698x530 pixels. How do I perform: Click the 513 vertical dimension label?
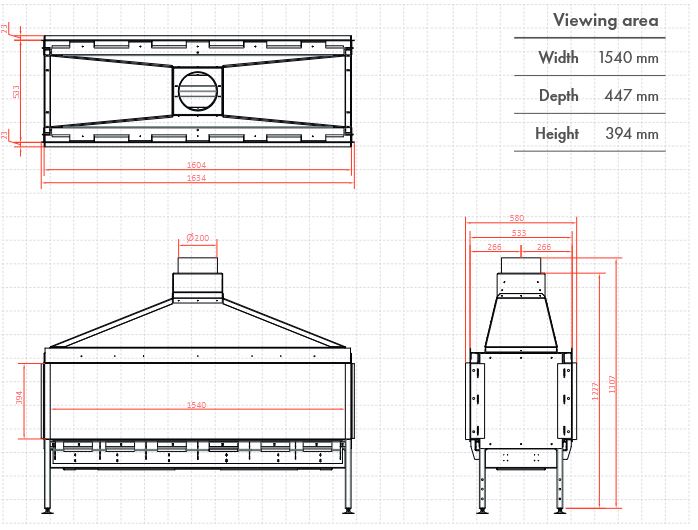[x=16, y=91]
